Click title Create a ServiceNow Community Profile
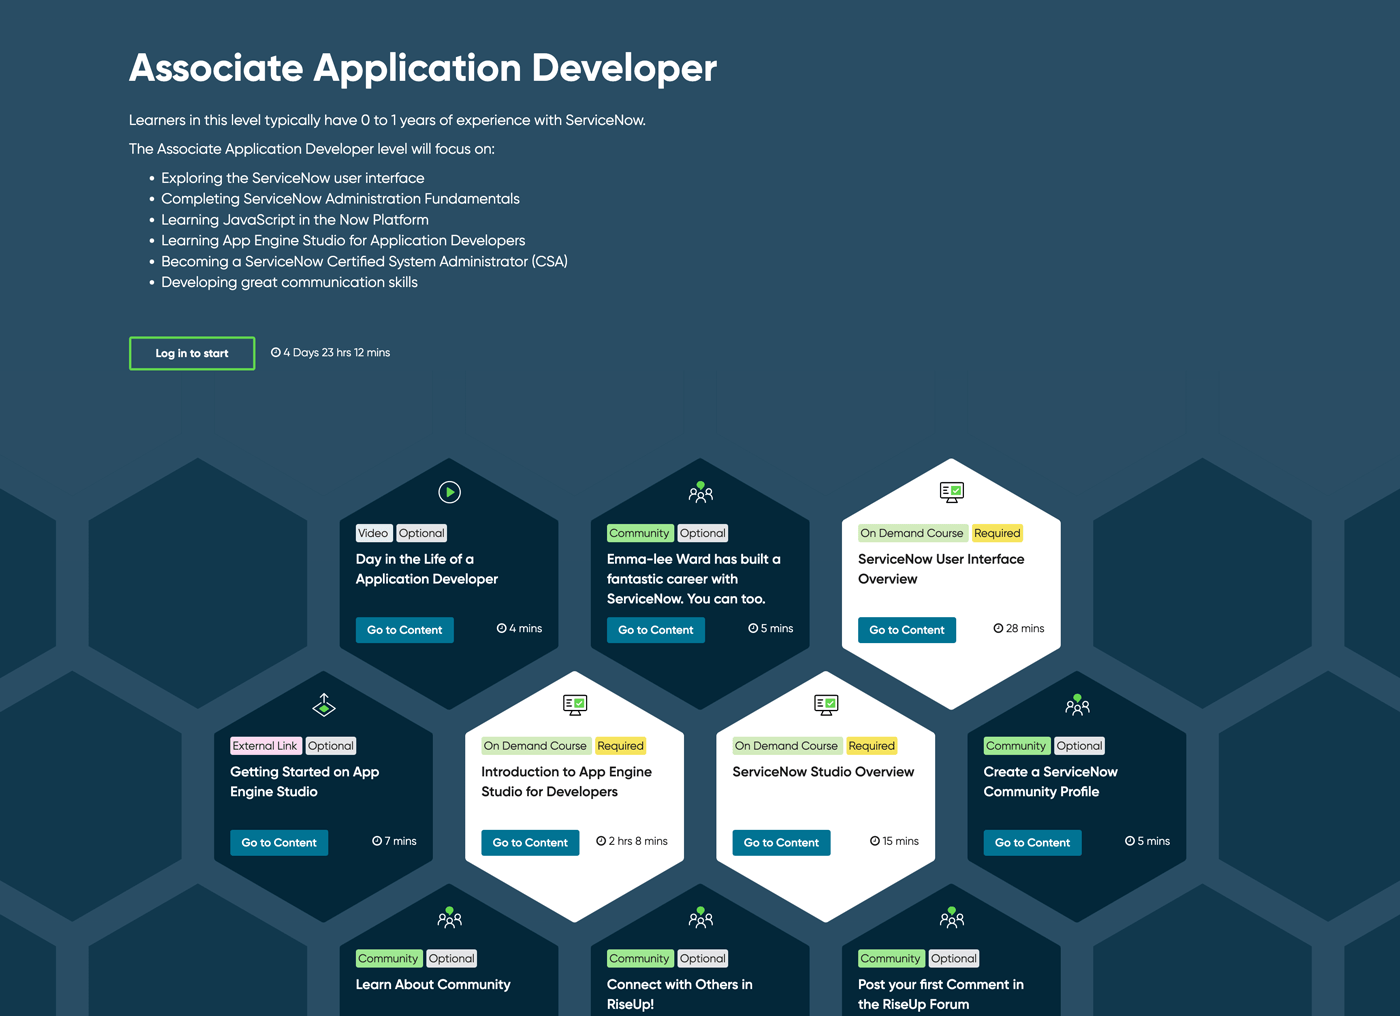1400x1016 pixels. (x=1051, y=782)
